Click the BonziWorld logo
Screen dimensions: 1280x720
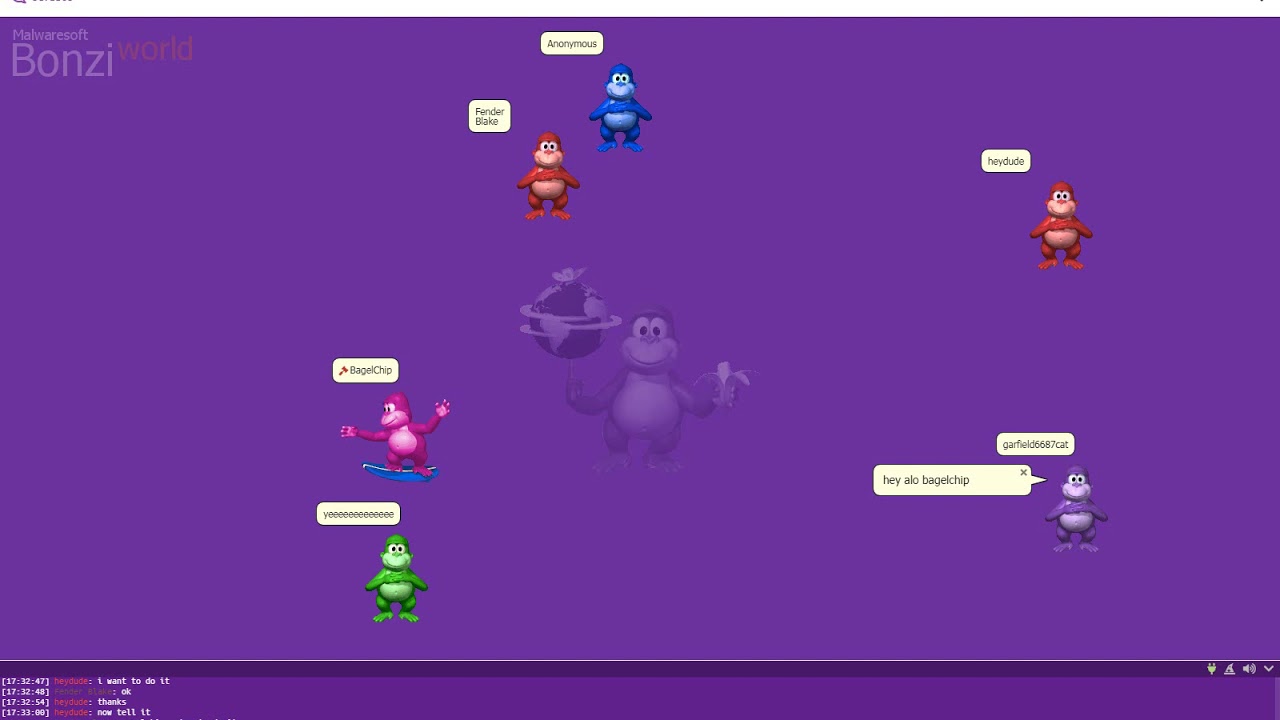pos(102,54)
